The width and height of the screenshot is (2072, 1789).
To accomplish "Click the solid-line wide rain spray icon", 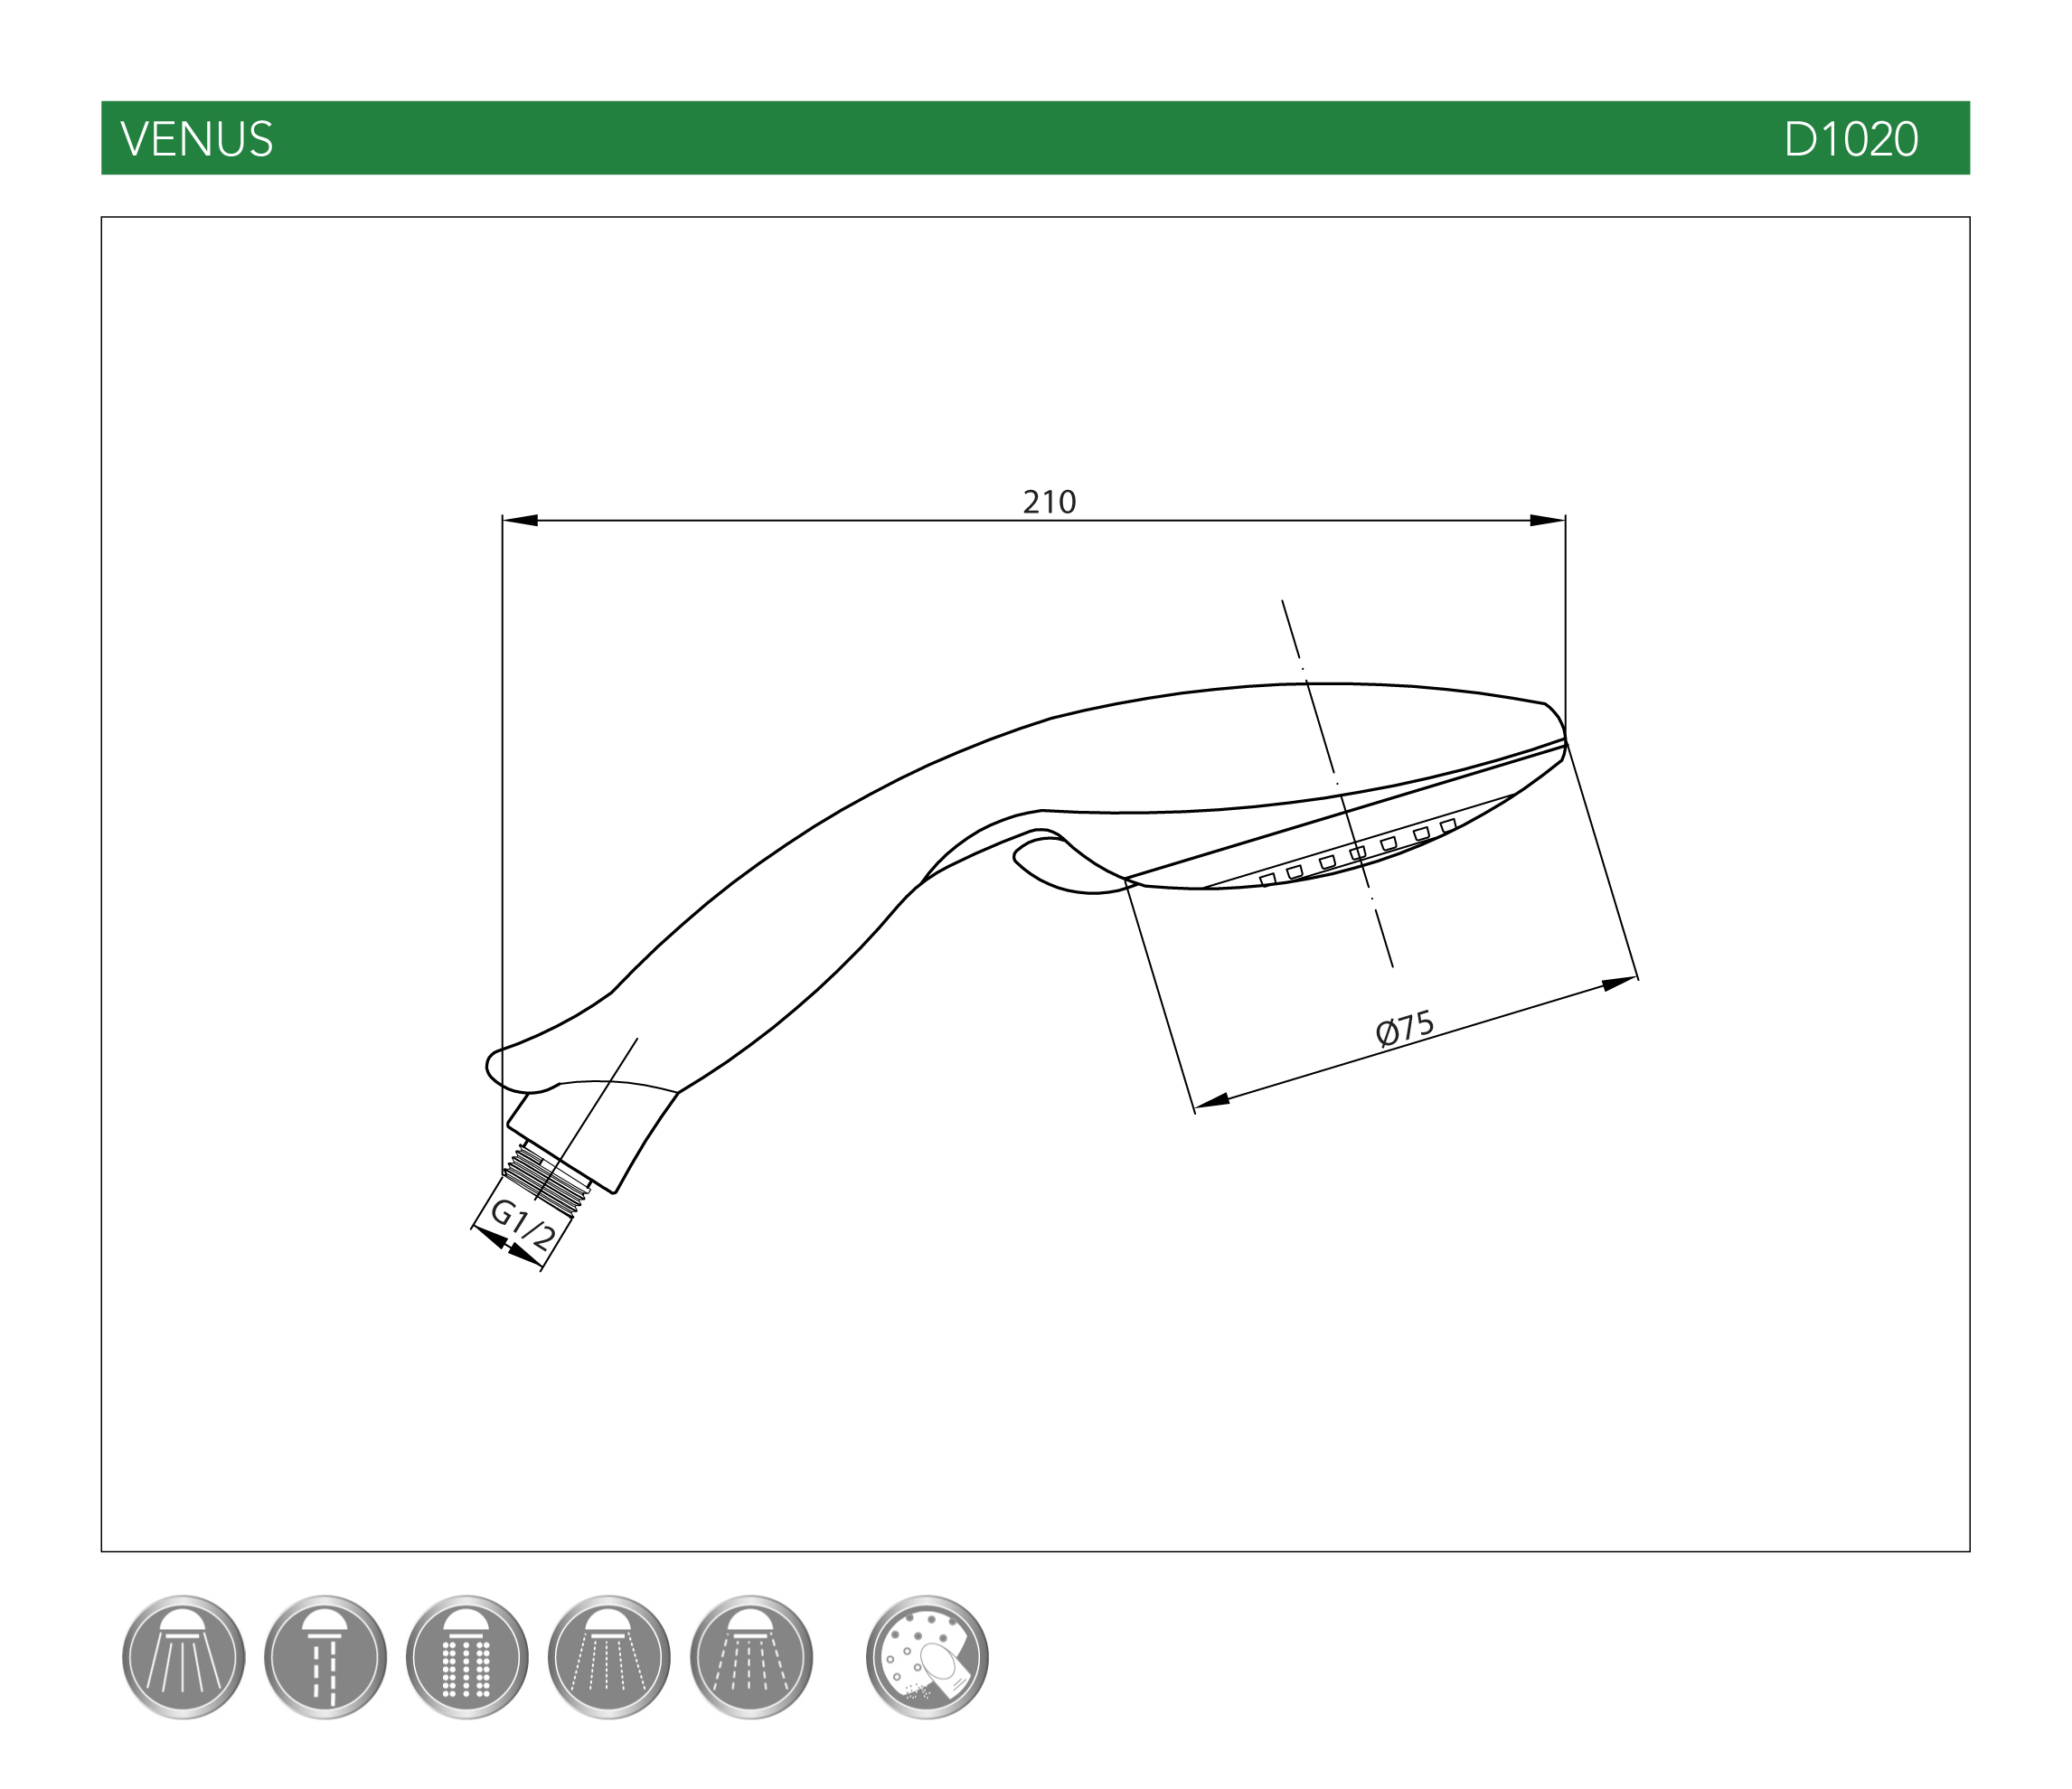I will point(184,1656).
